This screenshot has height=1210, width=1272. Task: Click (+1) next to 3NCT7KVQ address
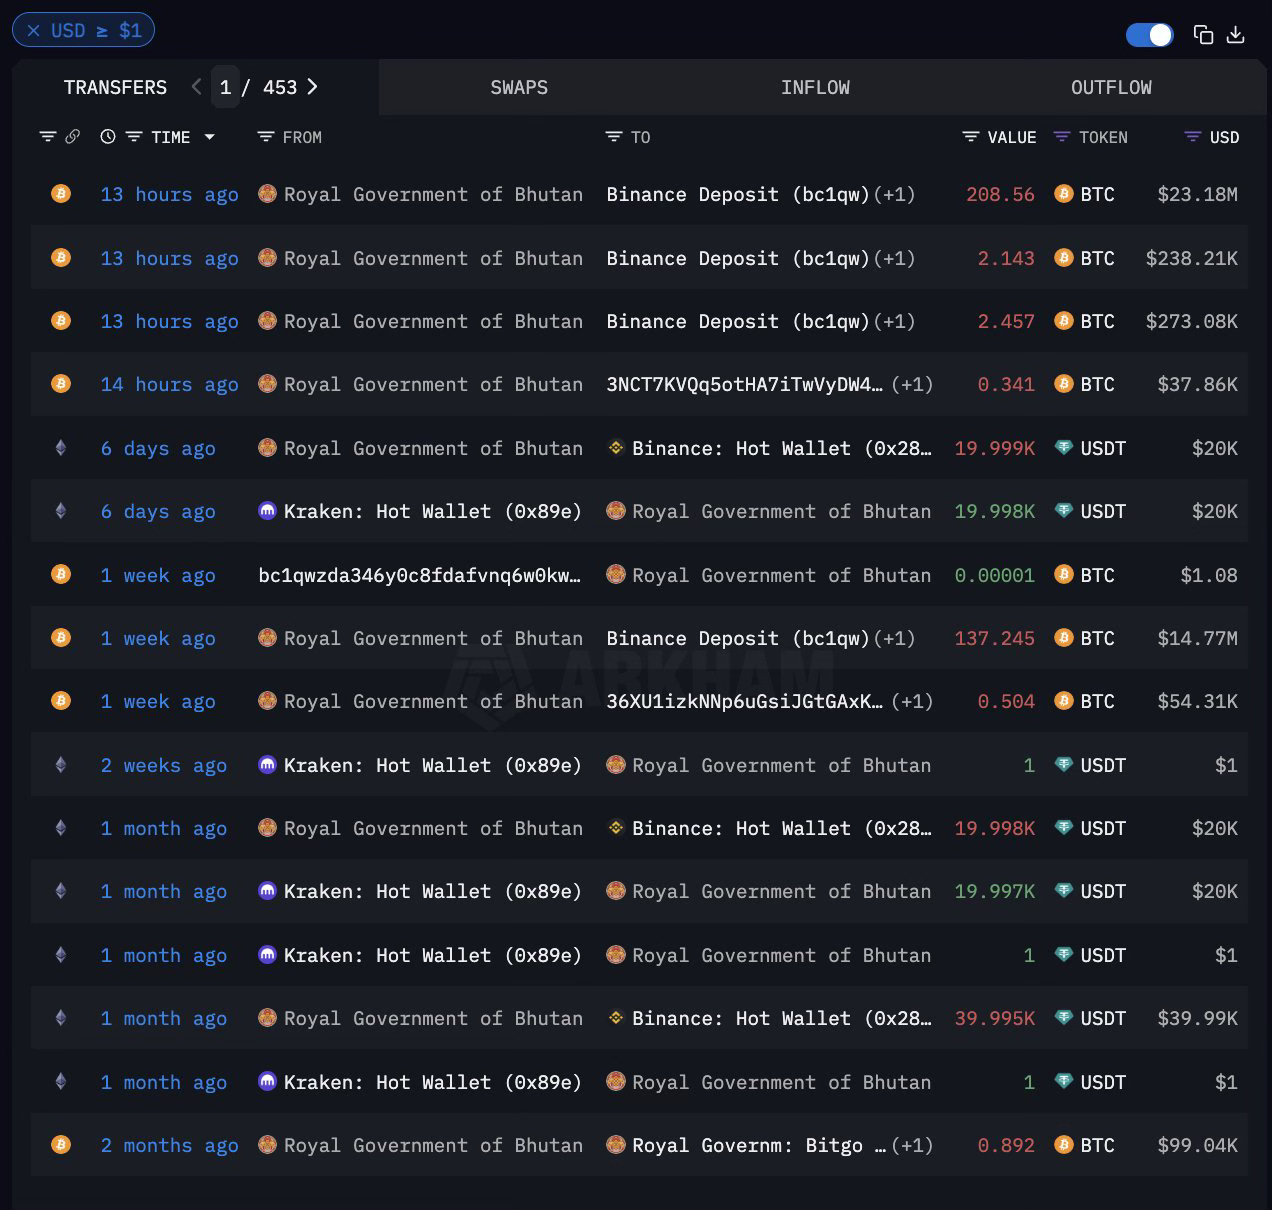click(911, 385)
